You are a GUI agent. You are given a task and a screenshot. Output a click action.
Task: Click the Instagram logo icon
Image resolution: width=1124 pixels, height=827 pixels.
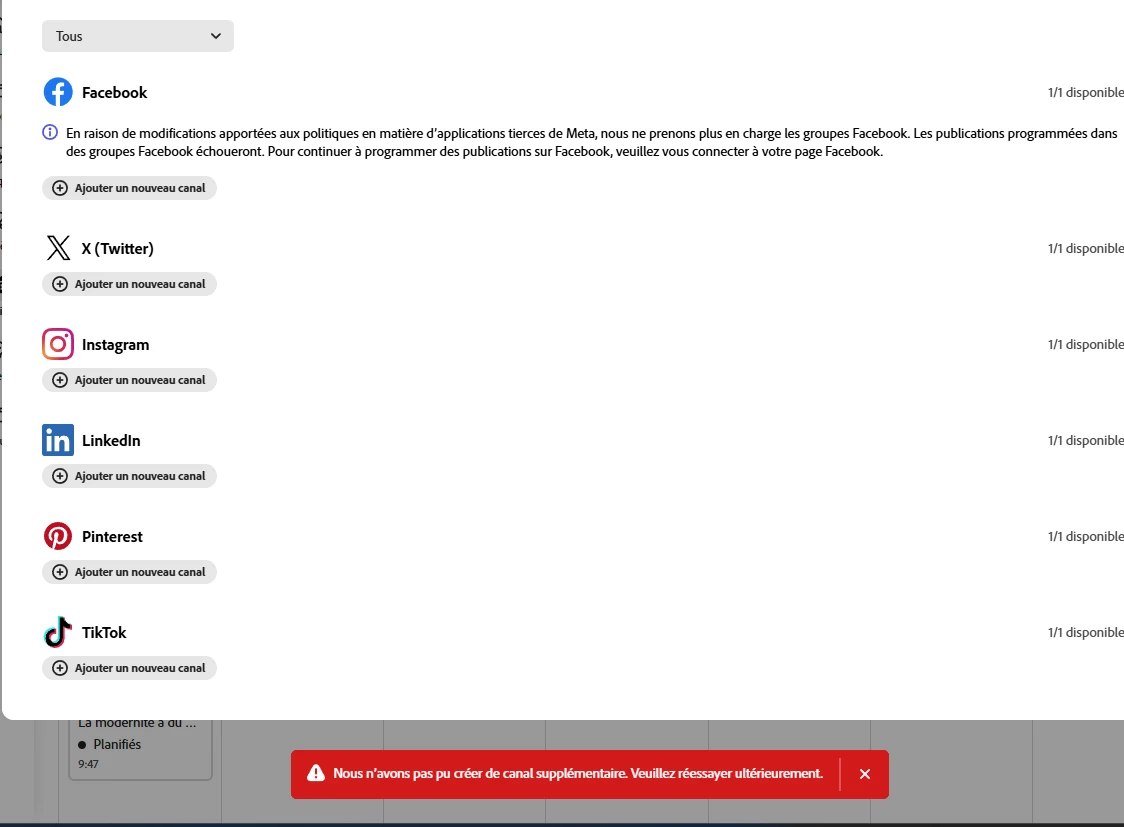click(58, 344)
